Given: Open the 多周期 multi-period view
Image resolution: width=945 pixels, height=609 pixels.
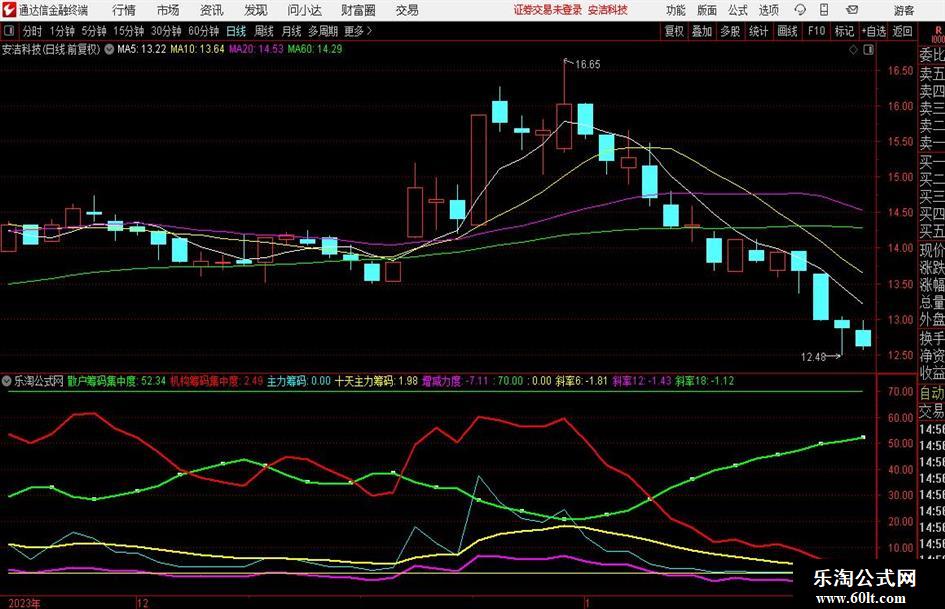Looking at the screenshot, I should (323, 31).
